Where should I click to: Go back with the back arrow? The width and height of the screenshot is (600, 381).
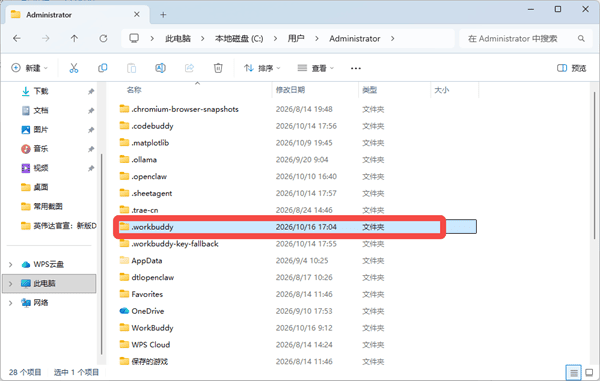click(x=17, y=38)
